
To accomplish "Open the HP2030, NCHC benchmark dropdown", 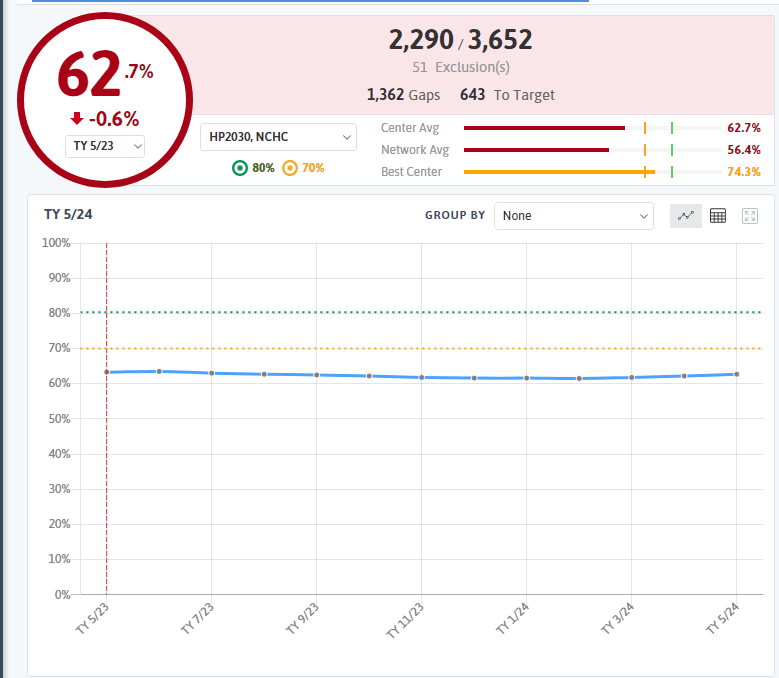I will (278, 136).
